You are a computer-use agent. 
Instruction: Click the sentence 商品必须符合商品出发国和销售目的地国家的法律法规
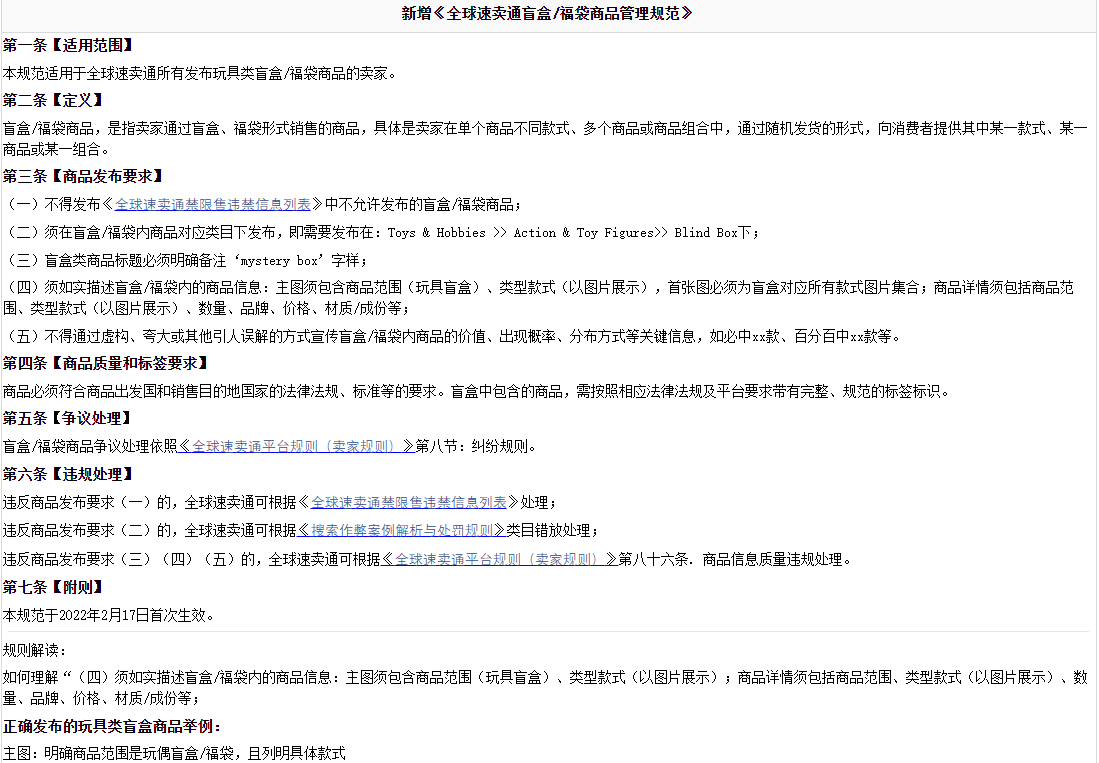point(476,391)
